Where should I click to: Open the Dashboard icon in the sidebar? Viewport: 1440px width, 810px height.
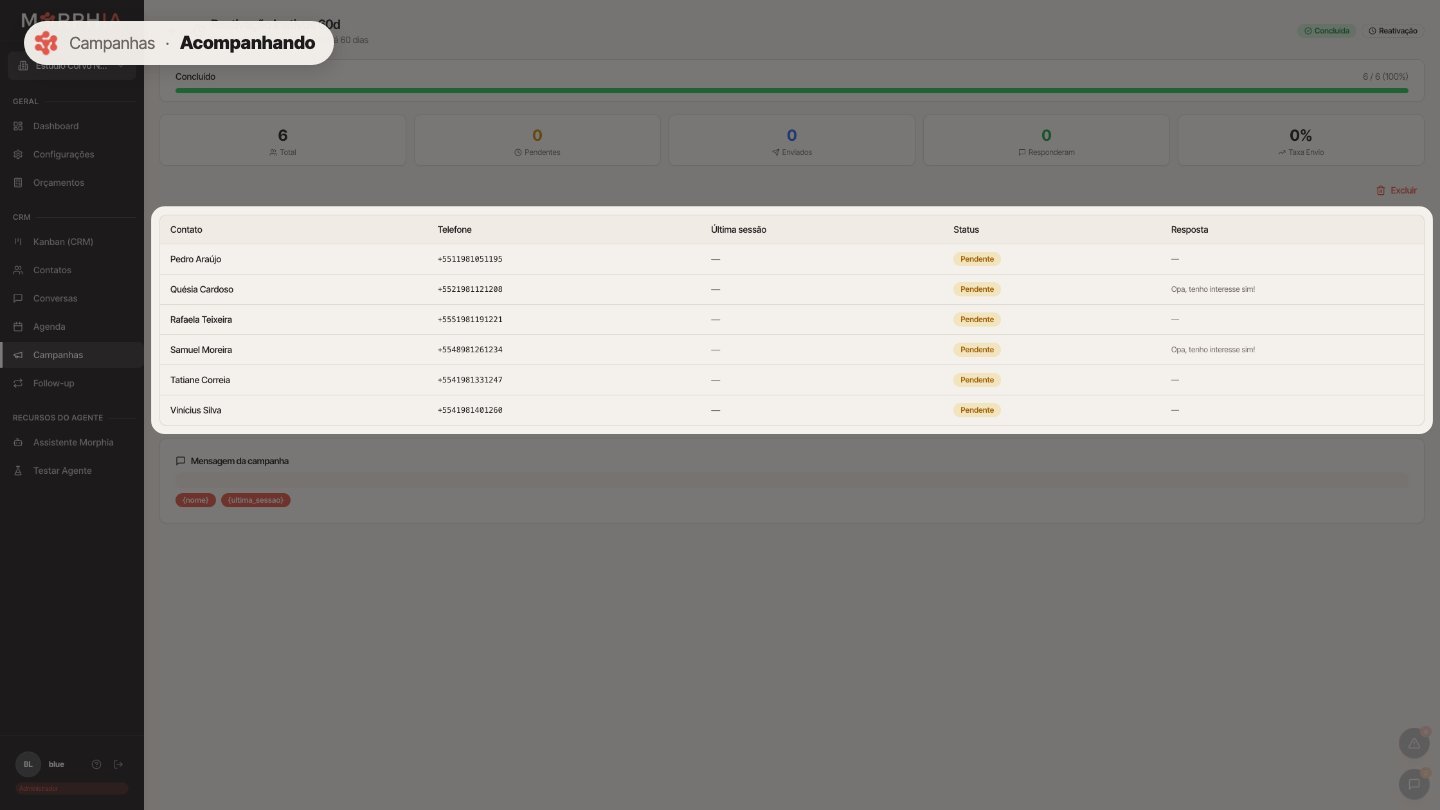(x=18, y=126)
